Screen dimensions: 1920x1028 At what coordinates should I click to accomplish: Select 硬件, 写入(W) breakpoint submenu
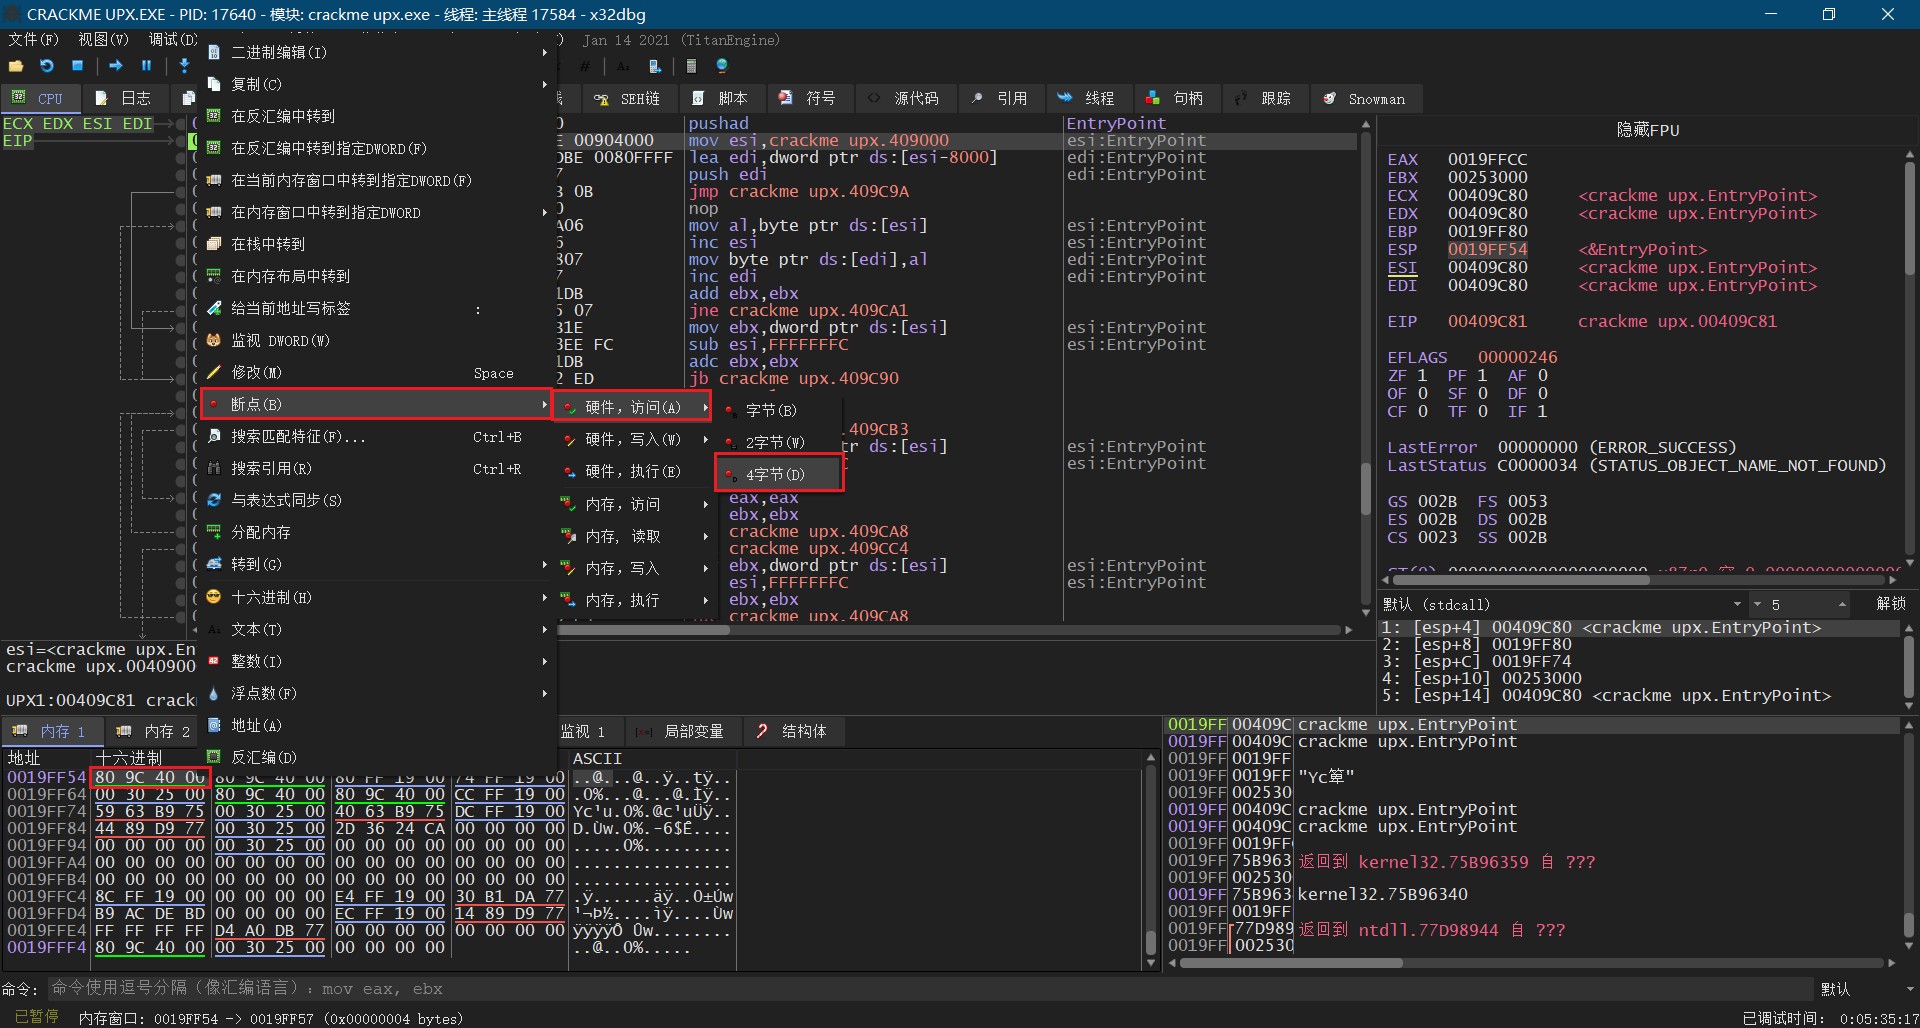[x=632, y=439]
